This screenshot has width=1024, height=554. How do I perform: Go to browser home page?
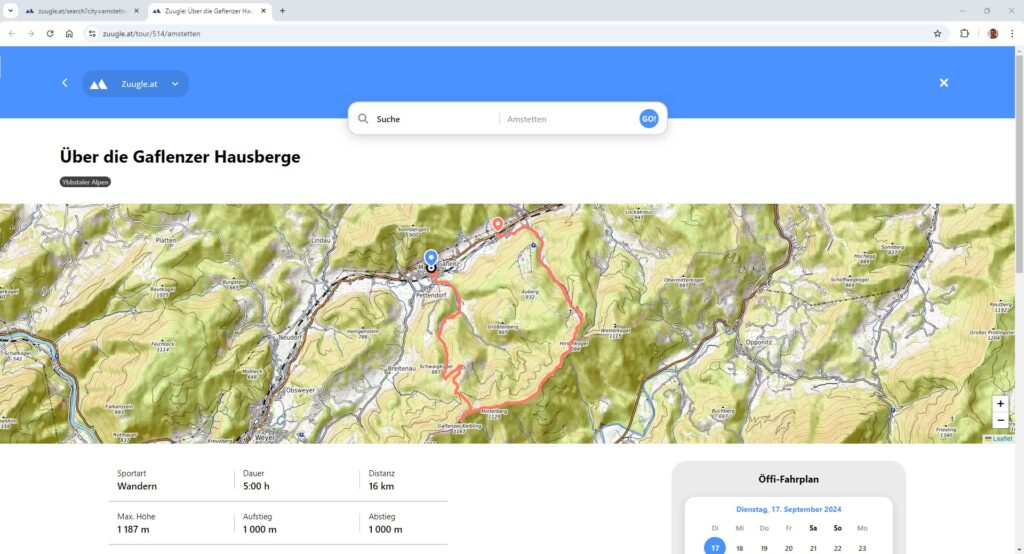[x=69, y=33]
